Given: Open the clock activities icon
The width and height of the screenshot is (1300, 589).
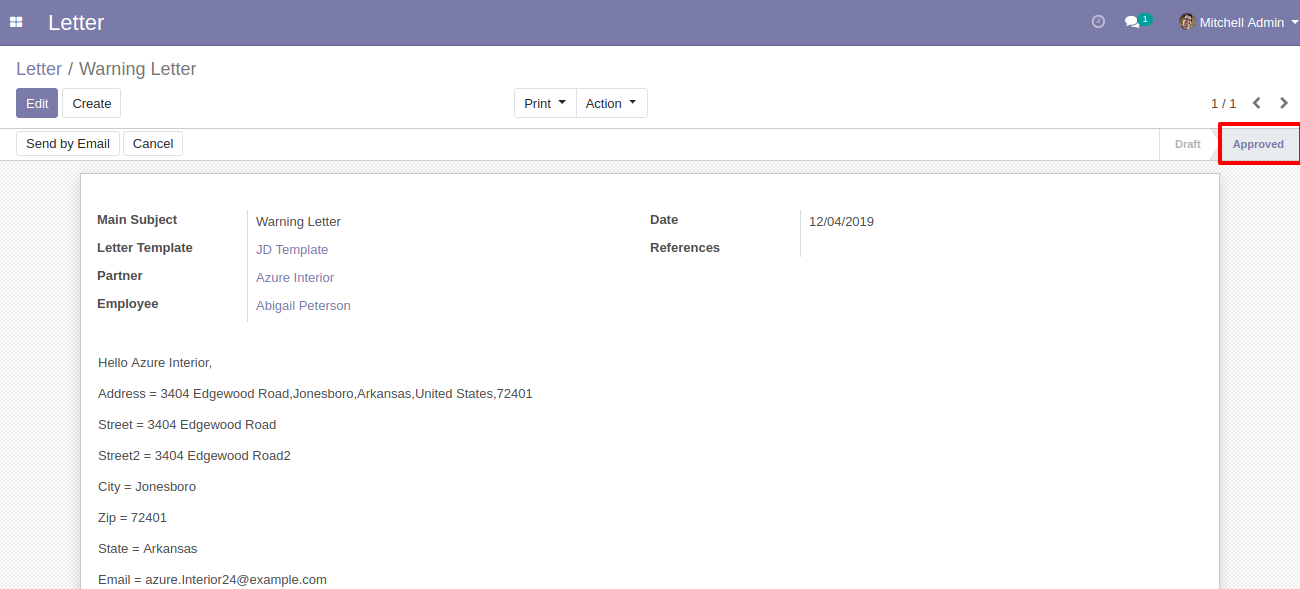Looking at the screenshot, I should (x=1098, y=22).
